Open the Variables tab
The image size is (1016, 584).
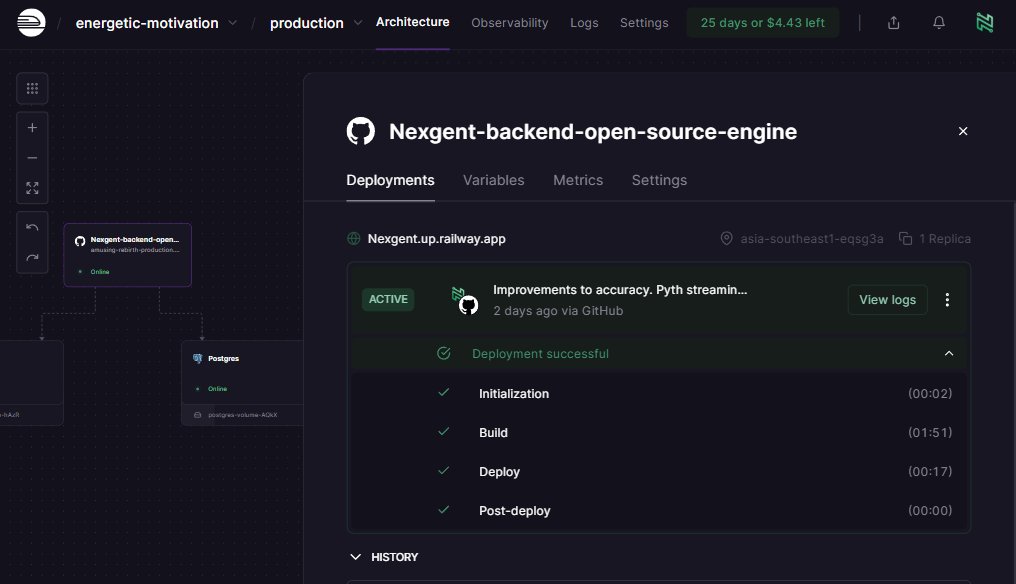(x=493, y=180)
